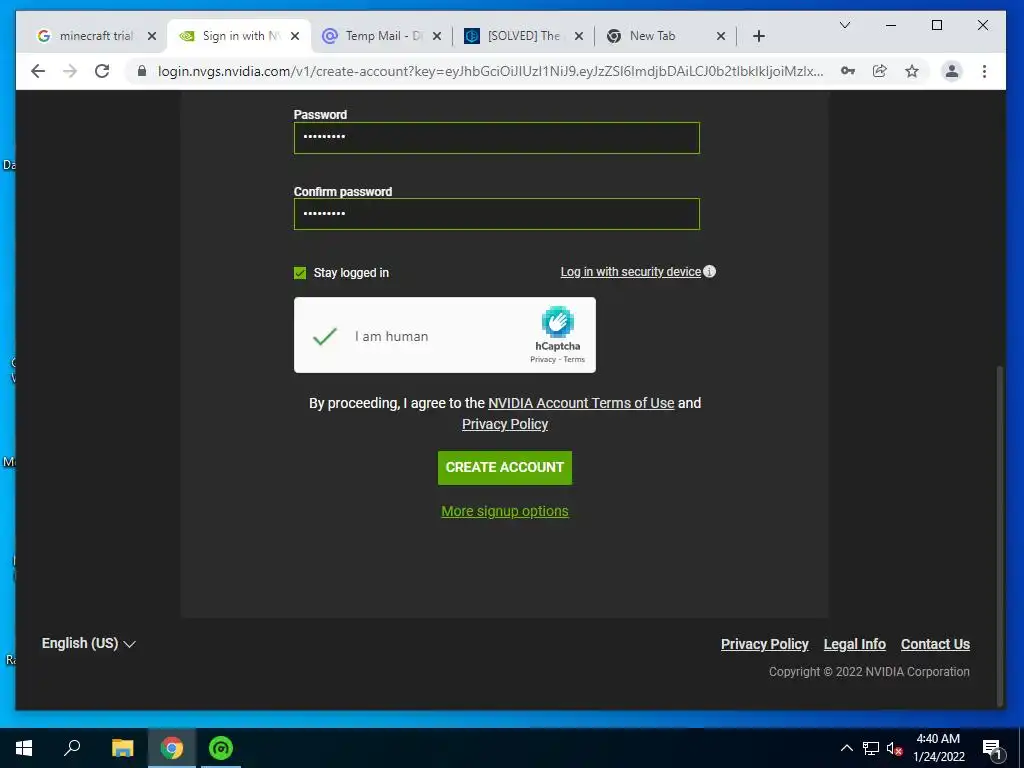
Task: Open File Explorer from taskbar
Action: [x=122, y=748]
